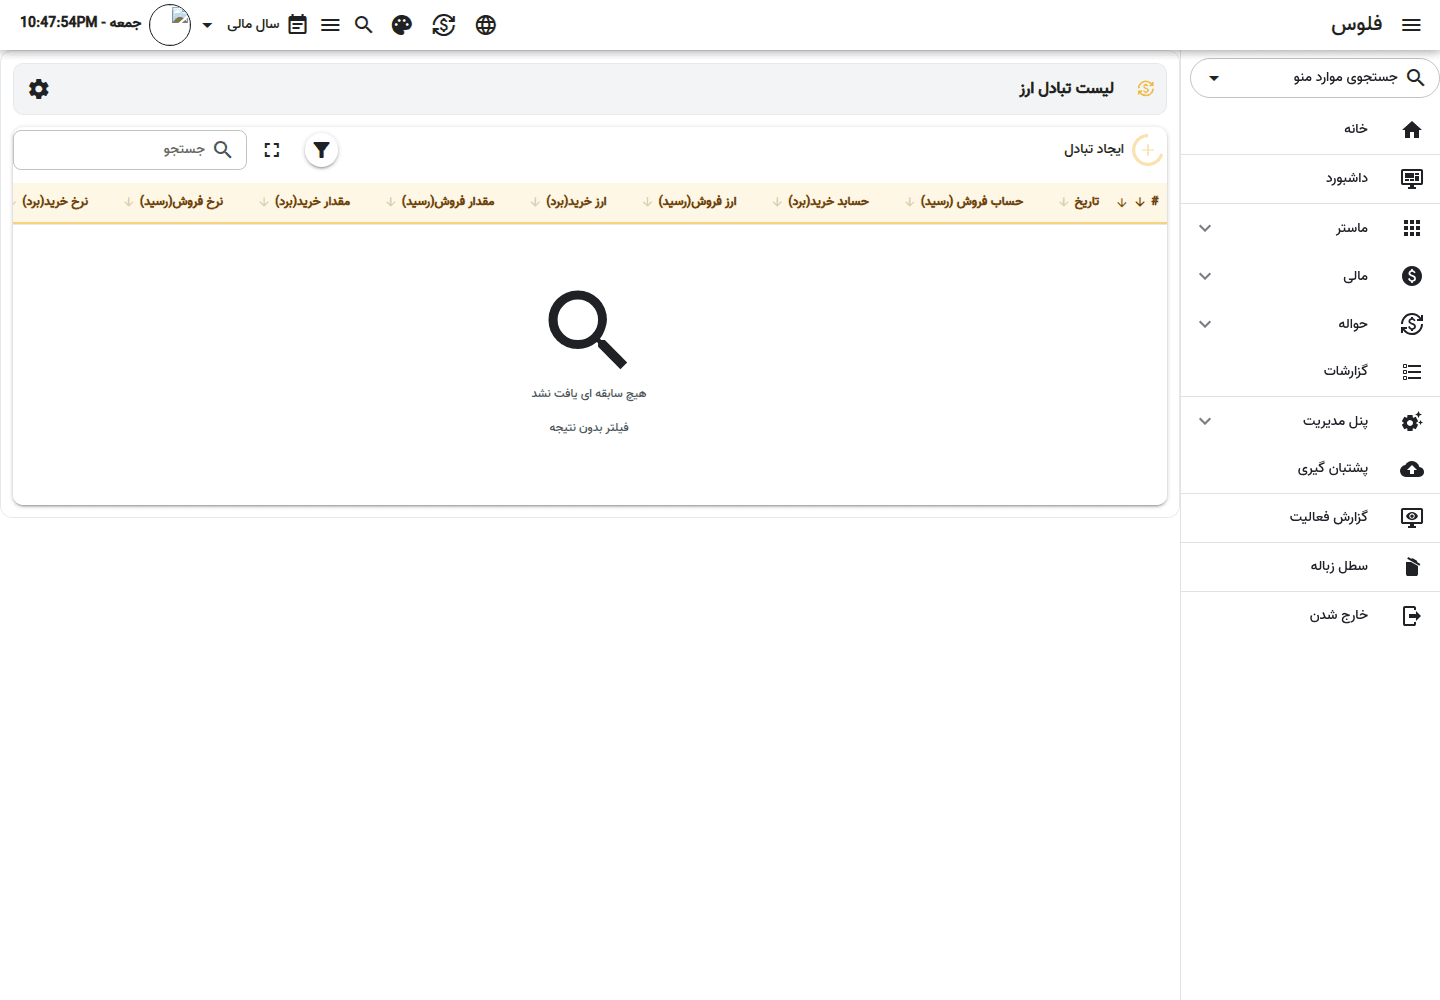The height and width of the screenshot is (1000, 1440).
Task: Sort by the تاریخ column header
Action: [1087, 202]
